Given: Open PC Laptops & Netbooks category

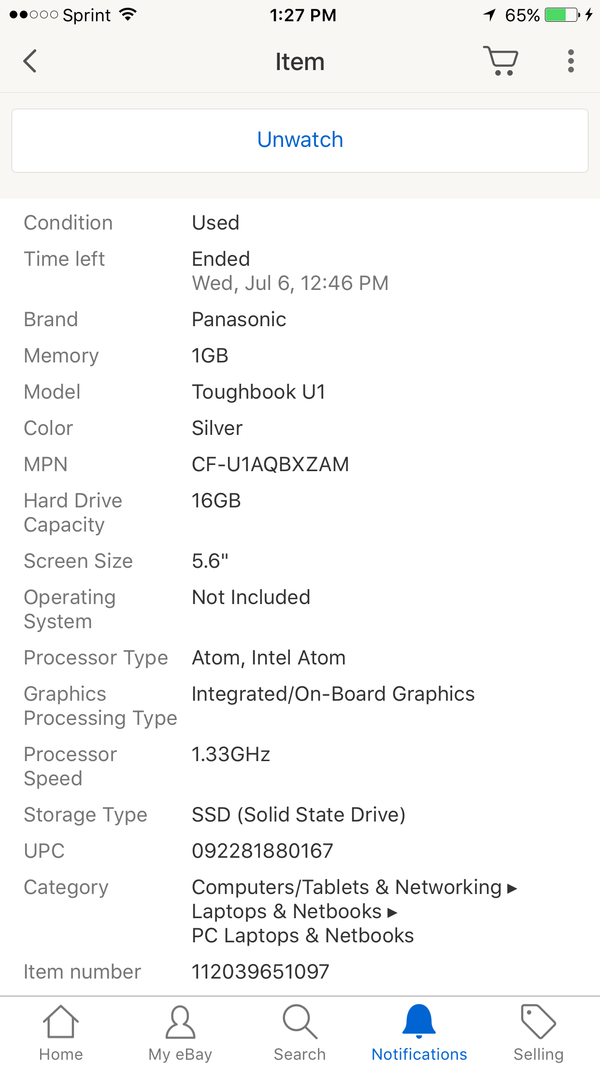Looking at the screenshot, I should 303,936.
